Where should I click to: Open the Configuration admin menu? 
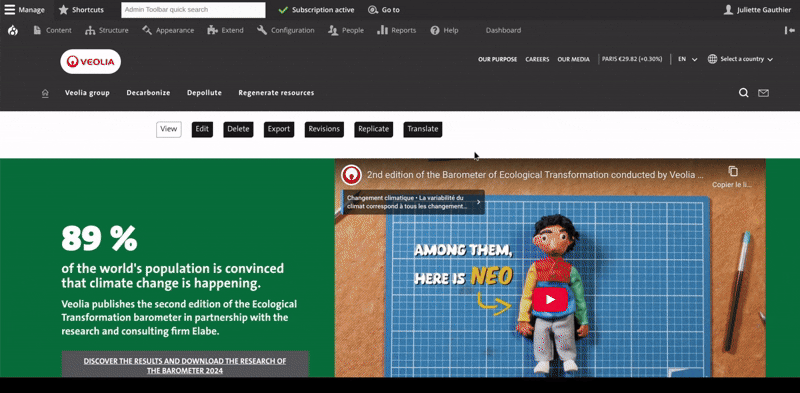(286, 31)
